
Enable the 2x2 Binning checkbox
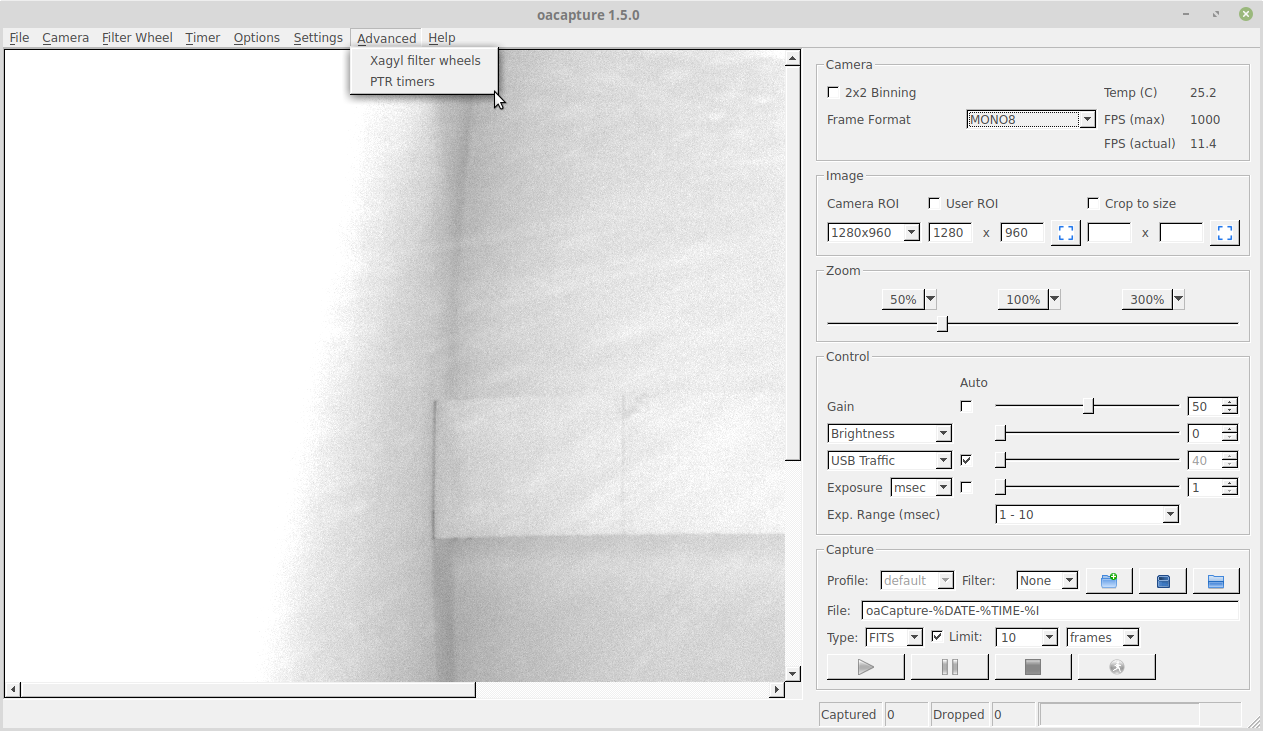click(x=834, y=93)
